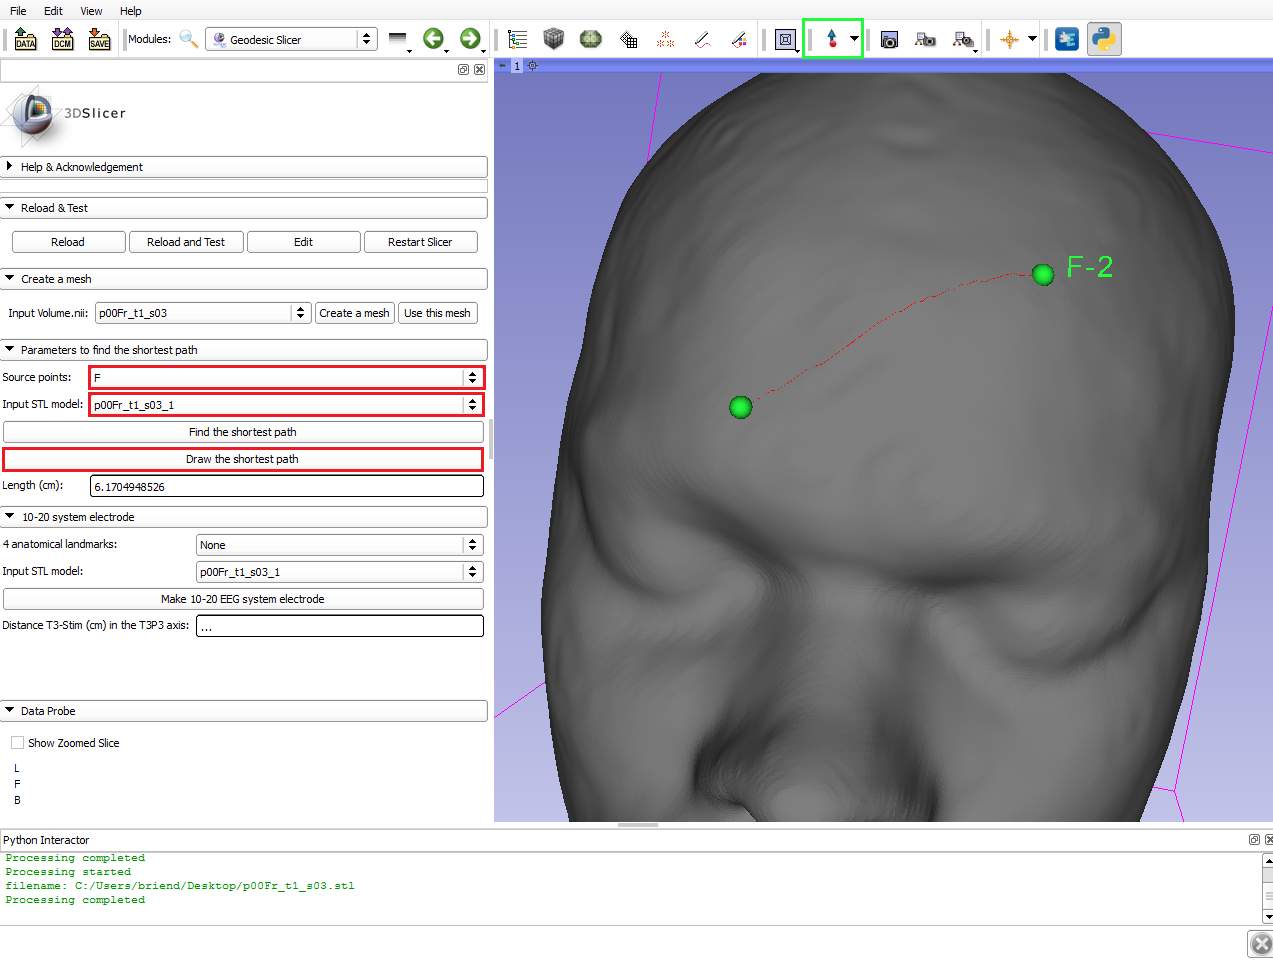
Task: Click the screenshot capture camera icon
Action: 889,39
